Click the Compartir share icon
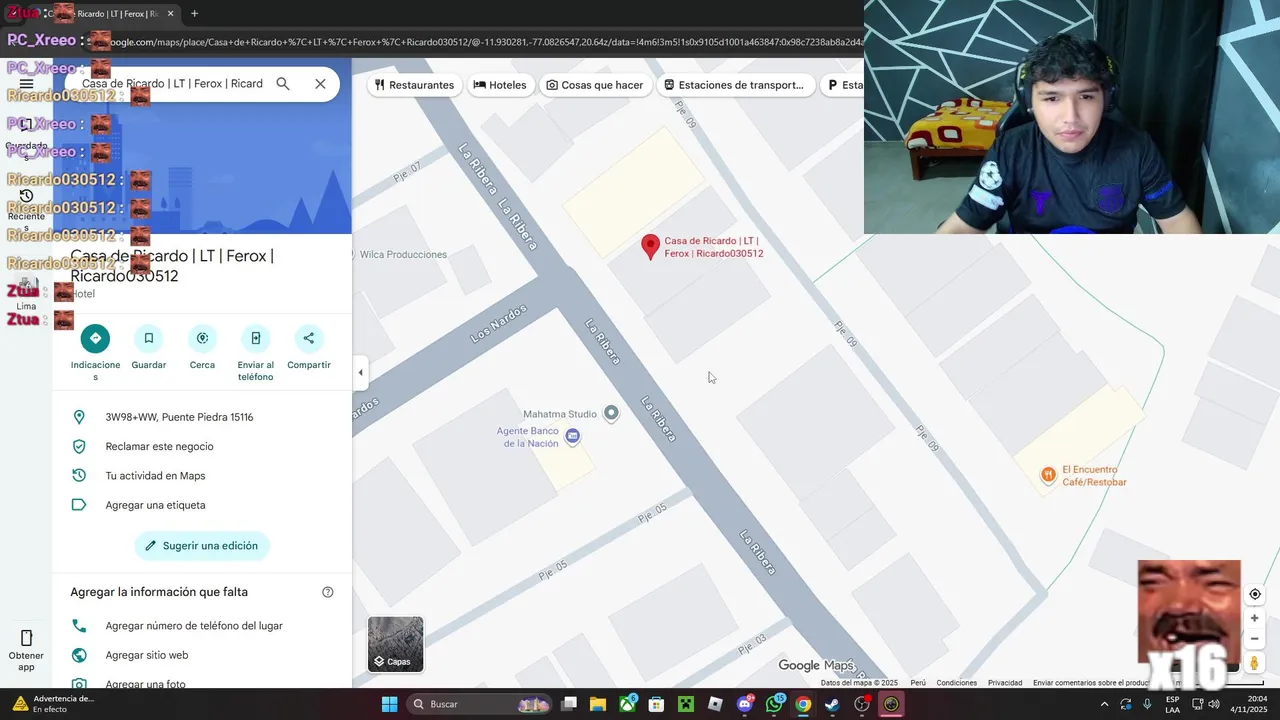Image resolution: width=1280 pixels, height=720 pixels. tap(308, 338)
